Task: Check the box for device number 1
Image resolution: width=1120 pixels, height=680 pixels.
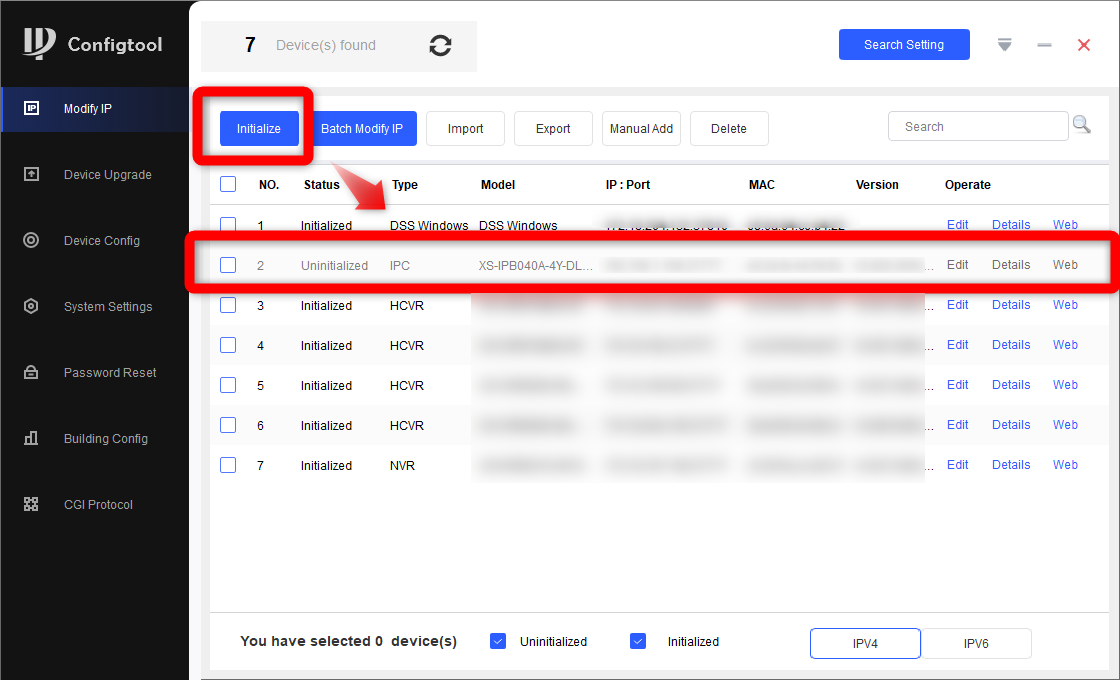Action: (x=228, y=225)
